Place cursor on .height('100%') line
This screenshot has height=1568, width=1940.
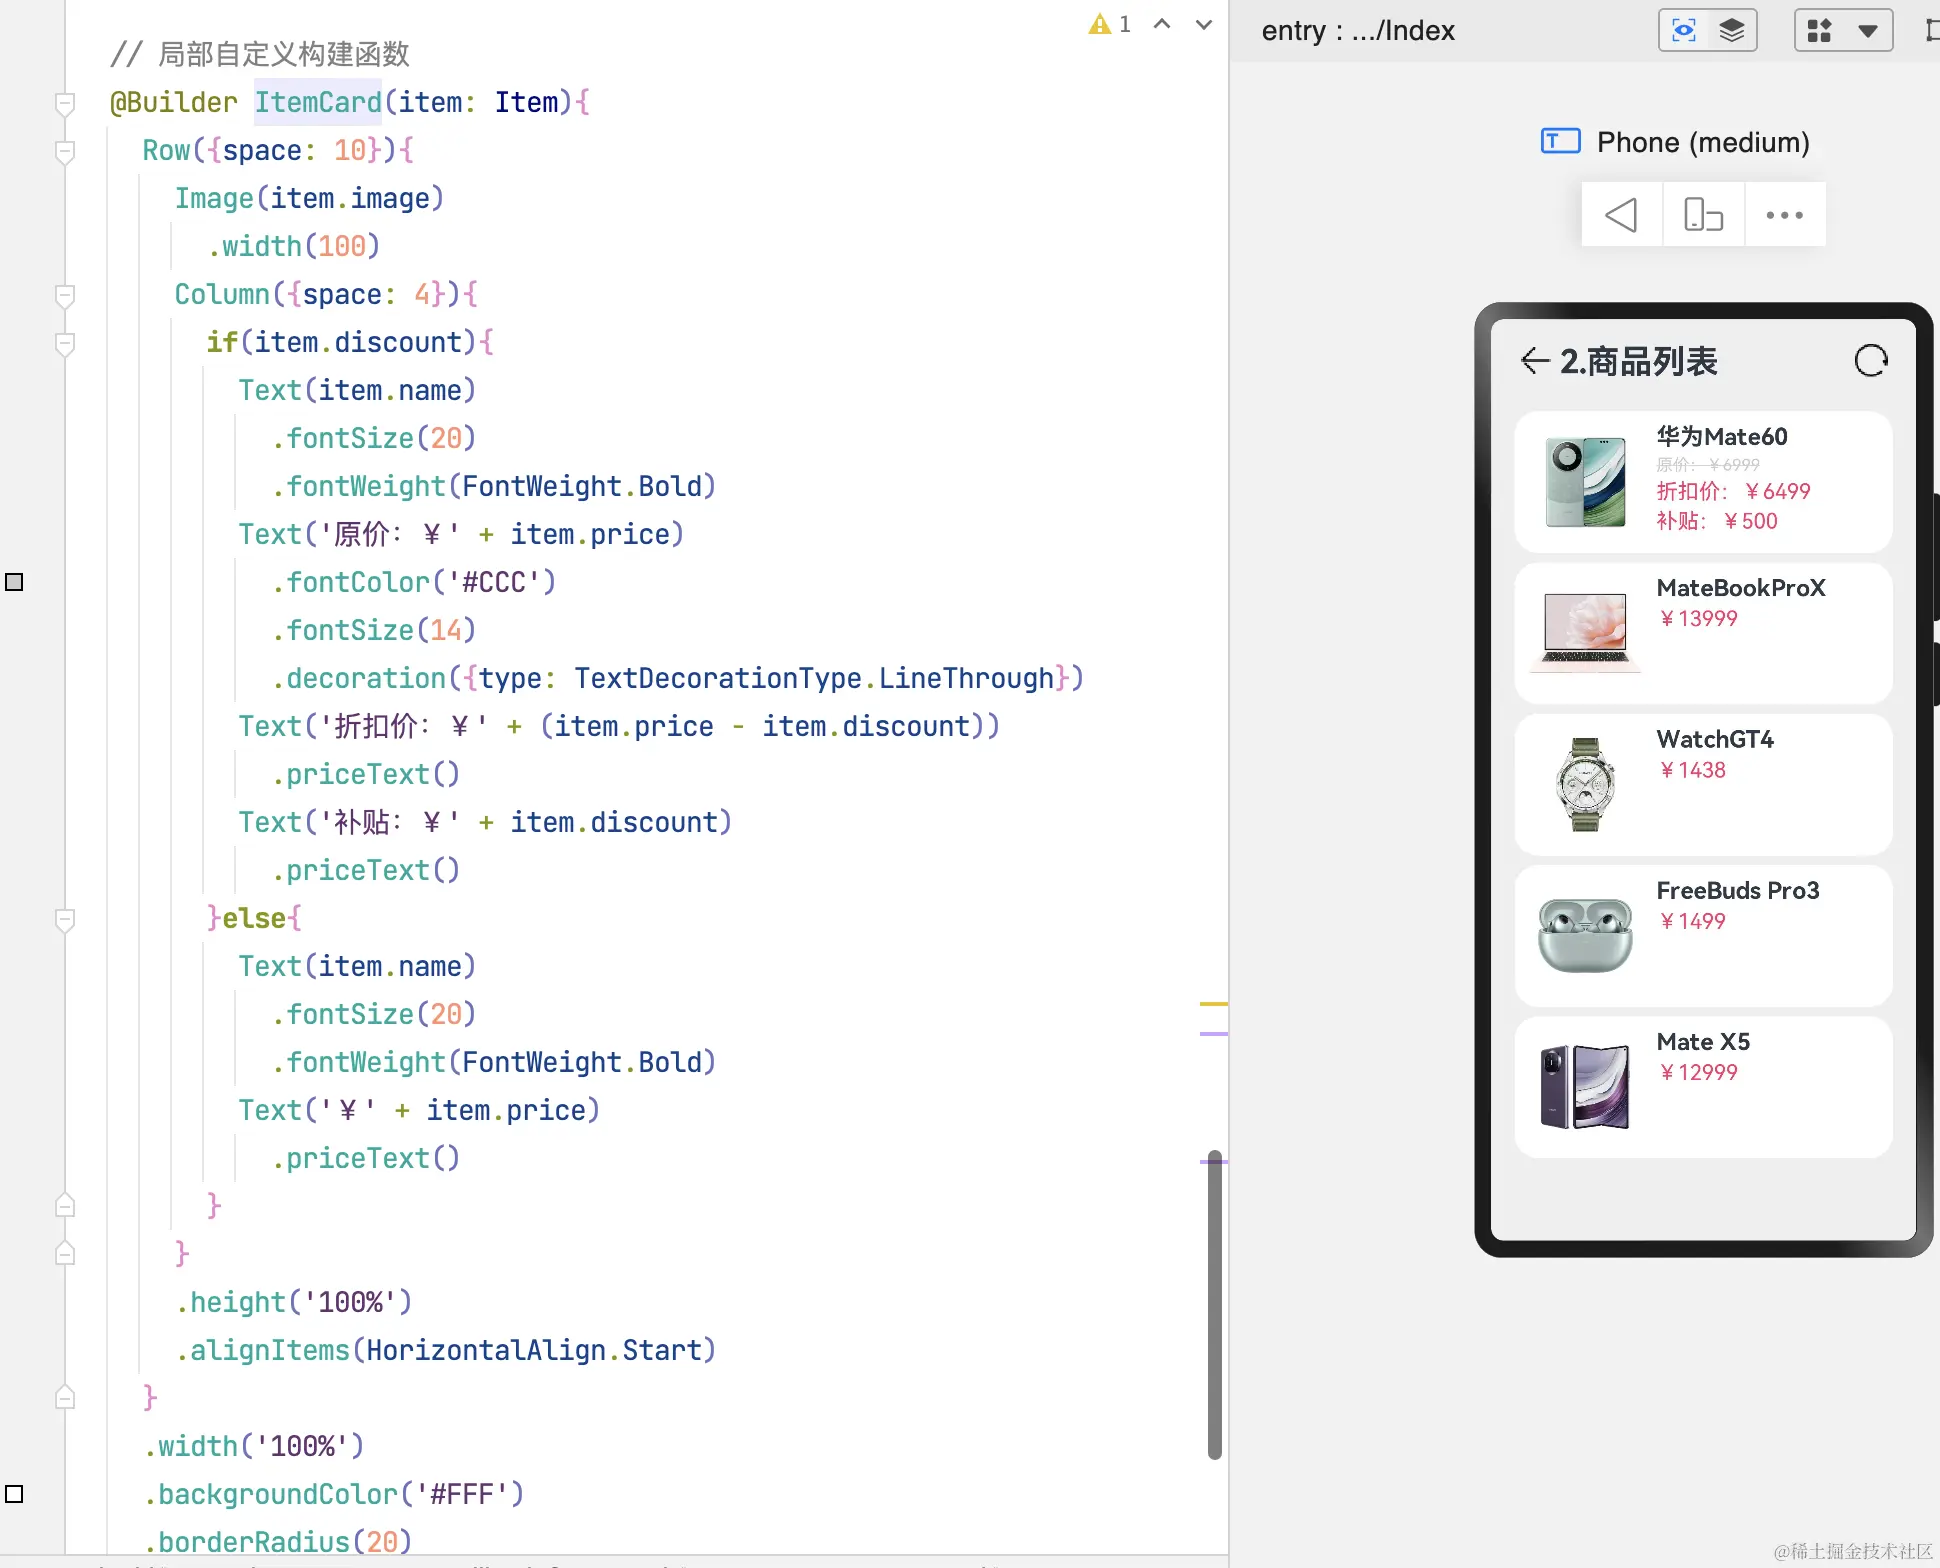[294, 1302]
